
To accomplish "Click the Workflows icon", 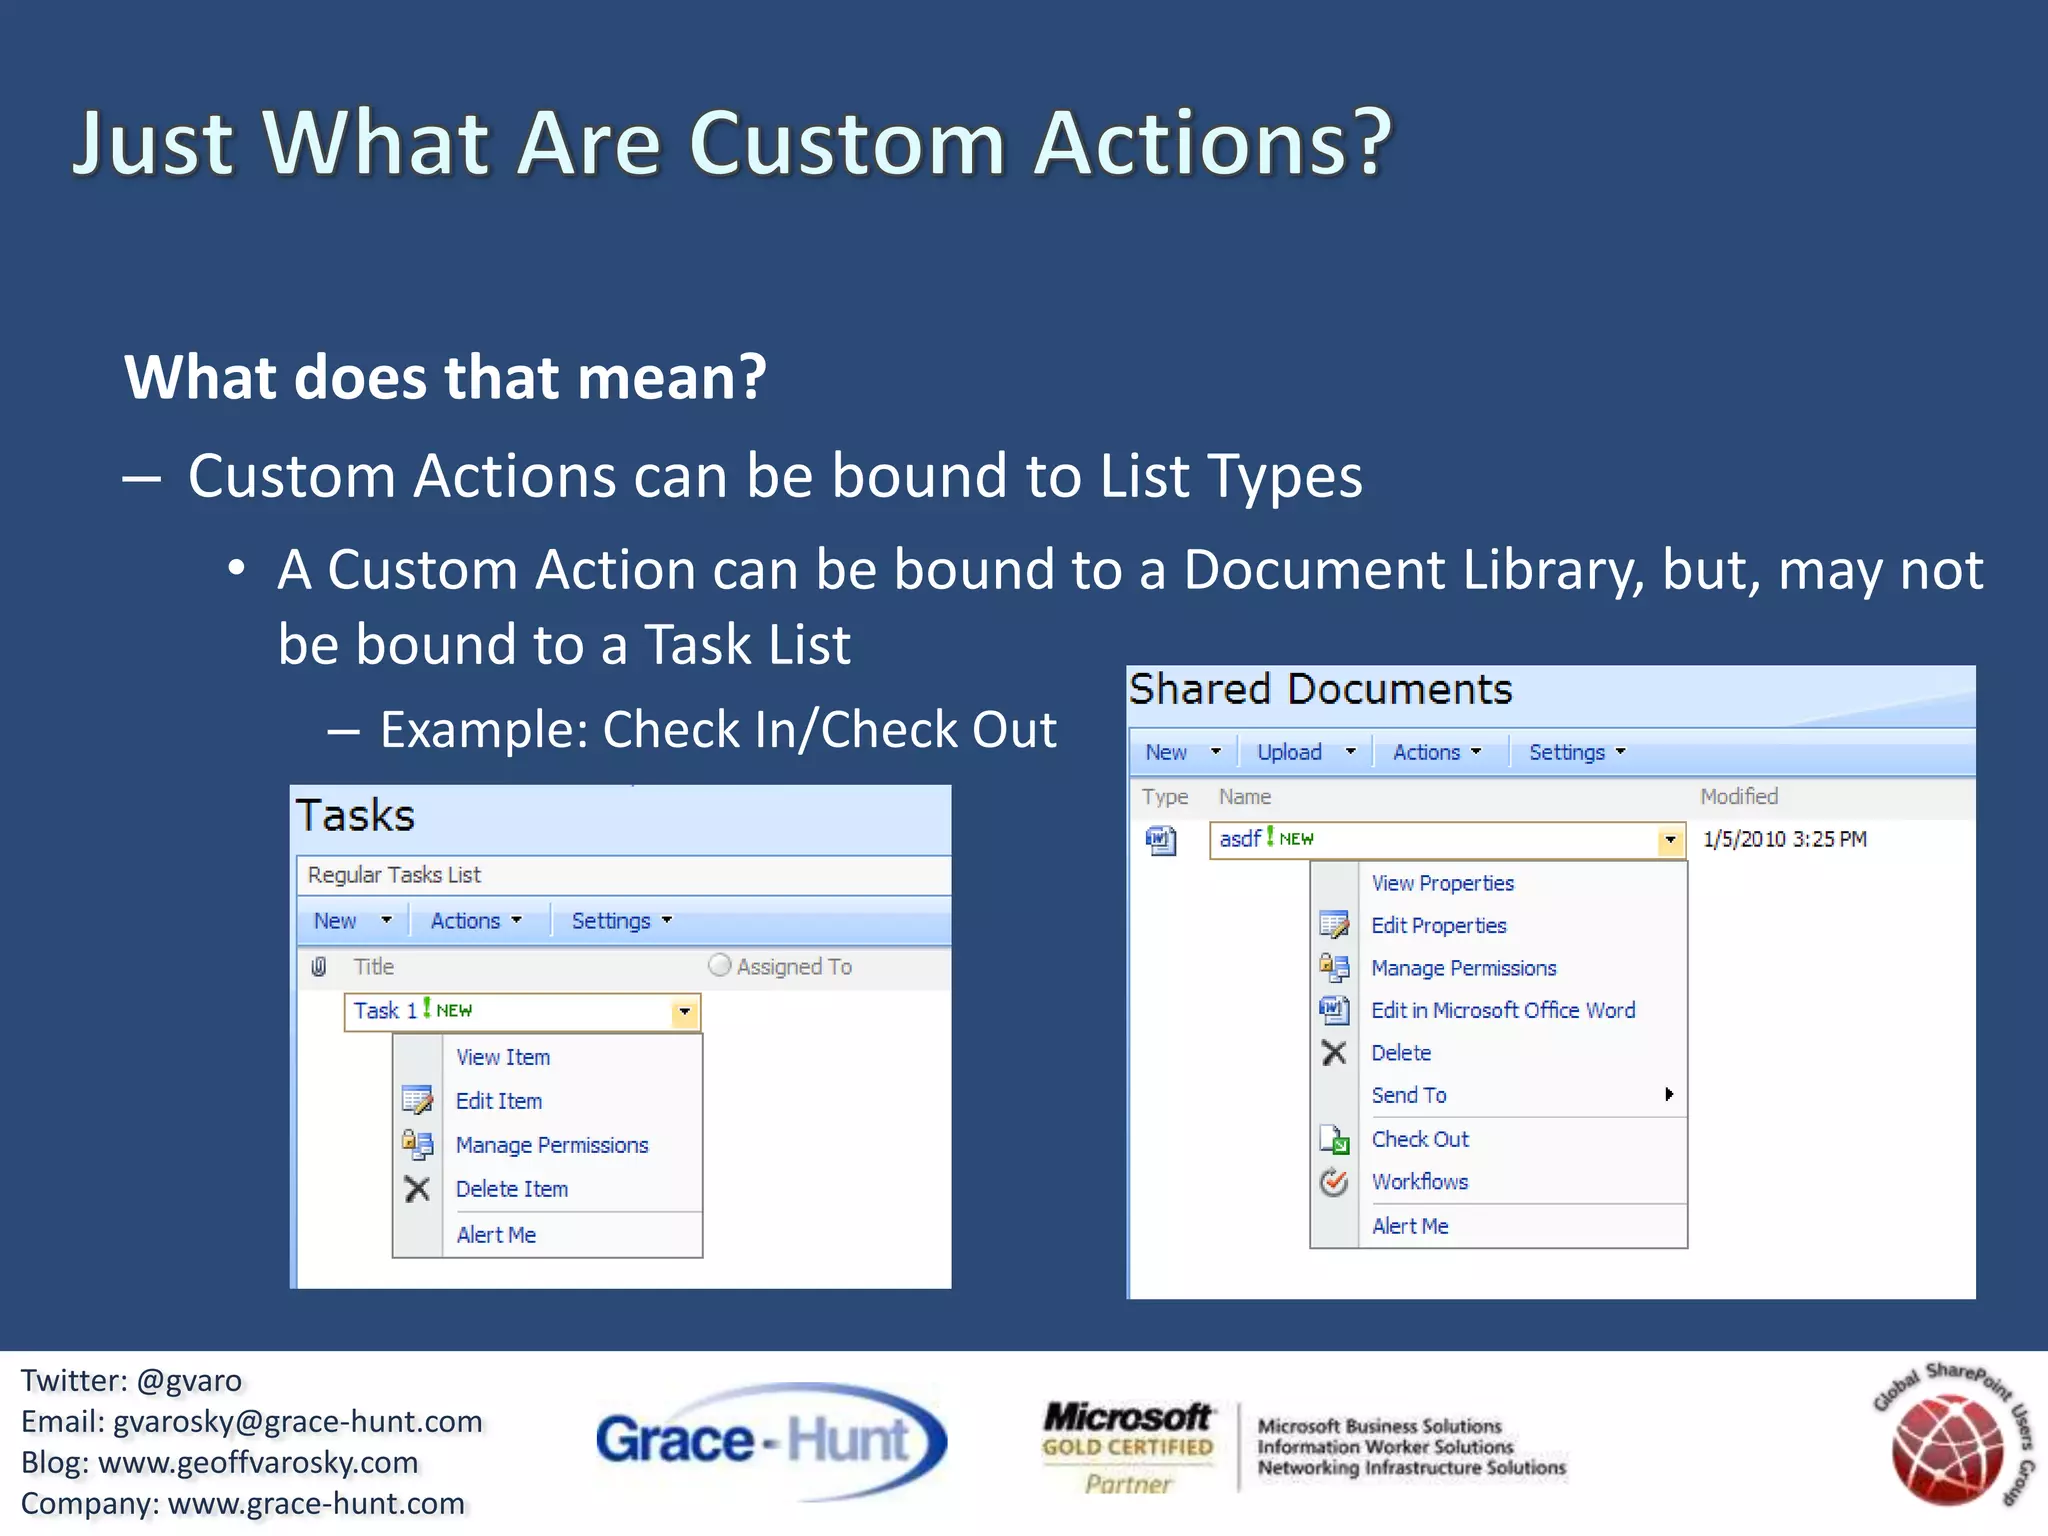I will coord(1334,1182).
